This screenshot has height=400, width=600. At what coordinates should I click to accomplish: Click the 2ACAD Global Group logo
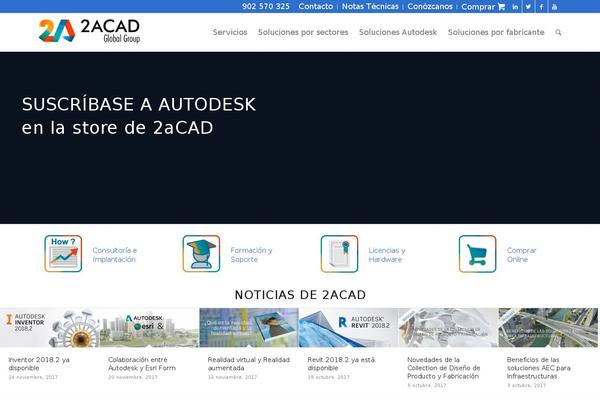90,31
